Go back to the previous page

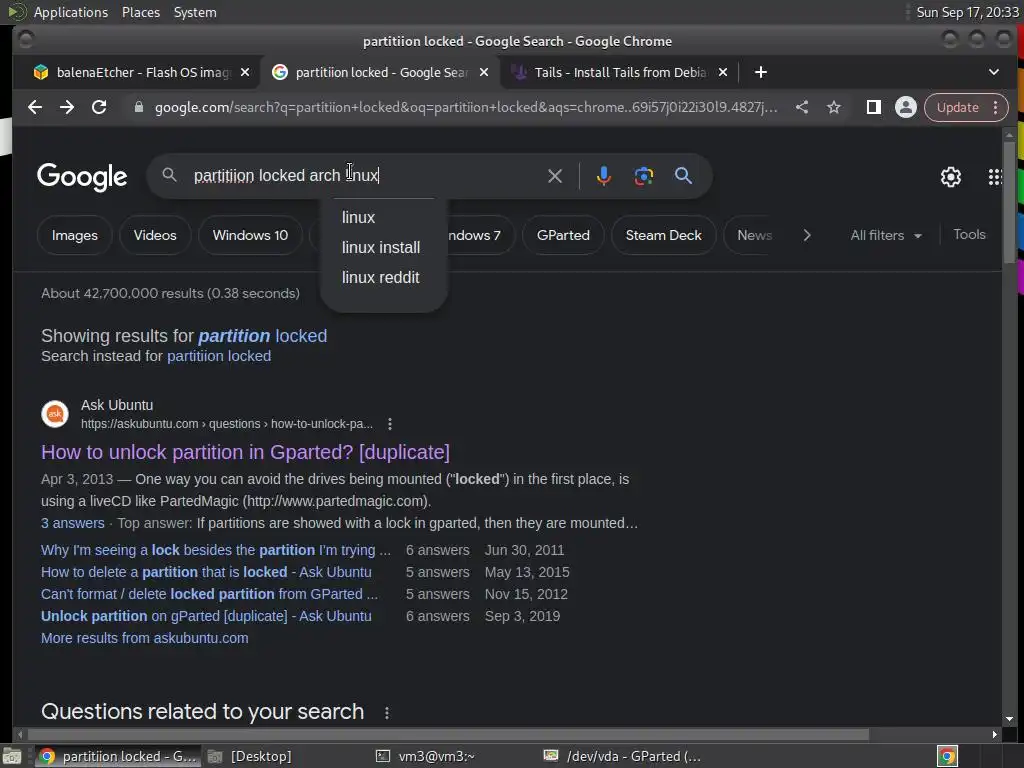[35, 107]
